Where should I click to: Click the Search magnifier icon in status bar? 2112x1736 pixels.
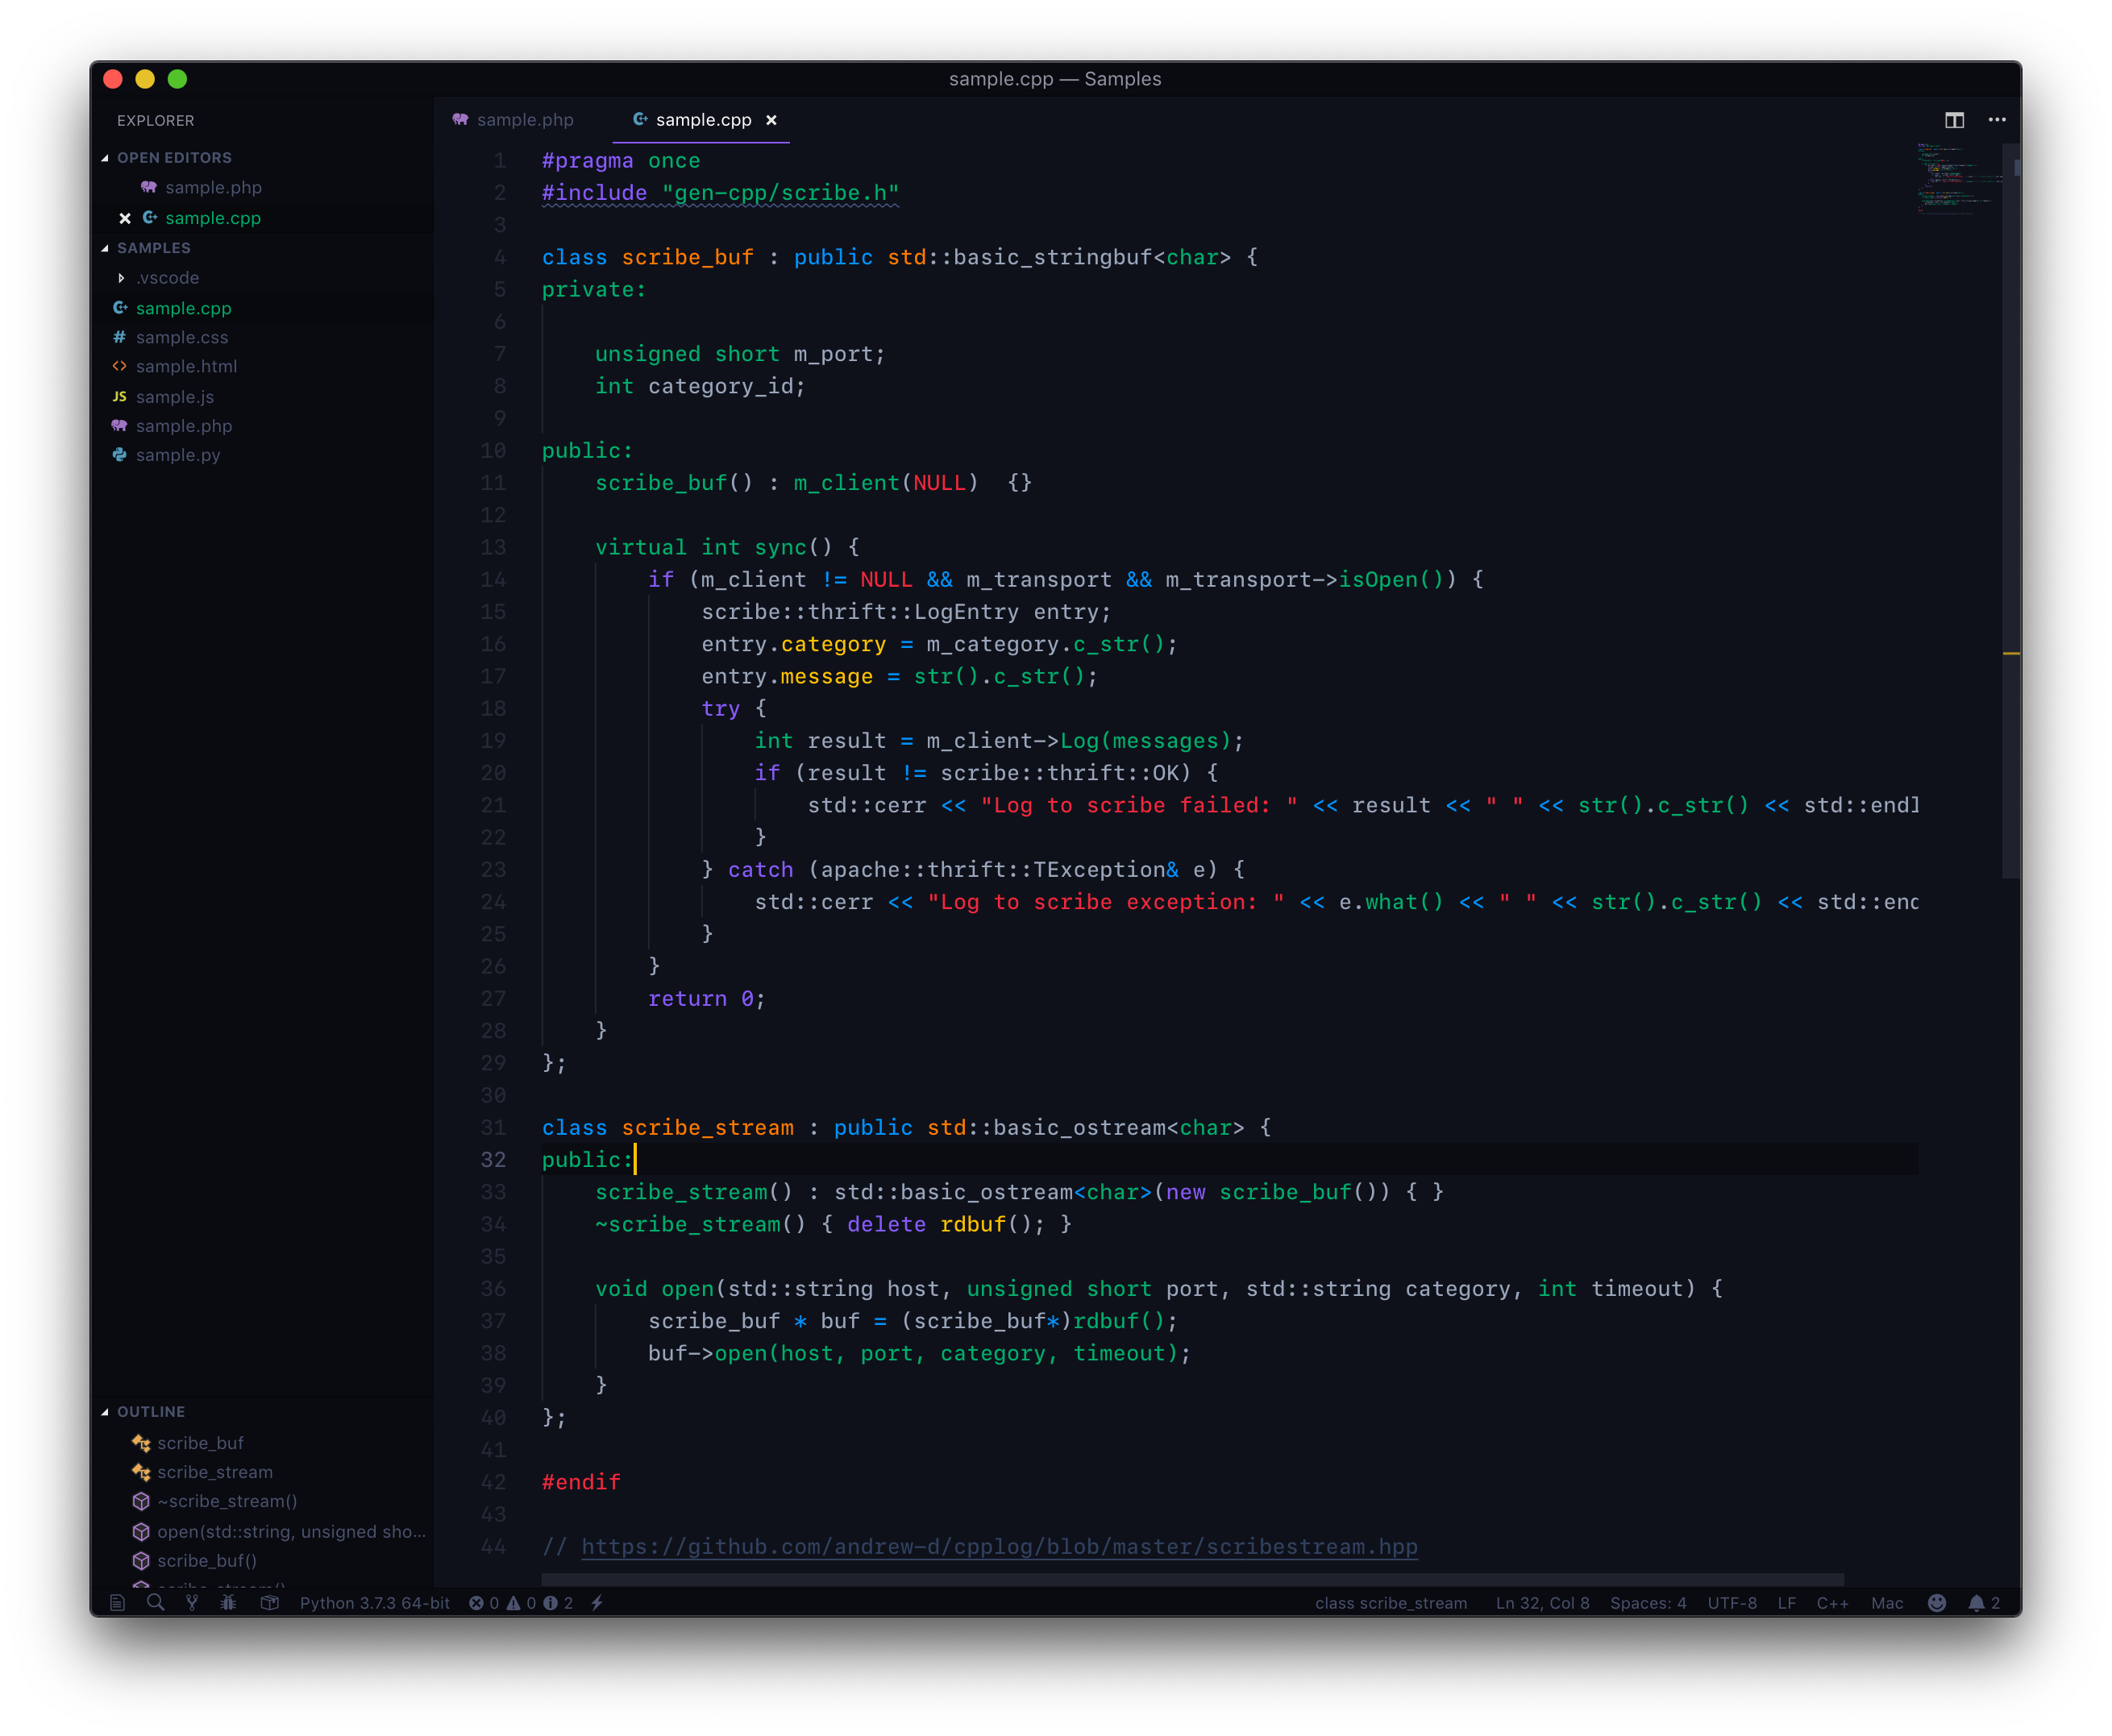coord(155,1603)
